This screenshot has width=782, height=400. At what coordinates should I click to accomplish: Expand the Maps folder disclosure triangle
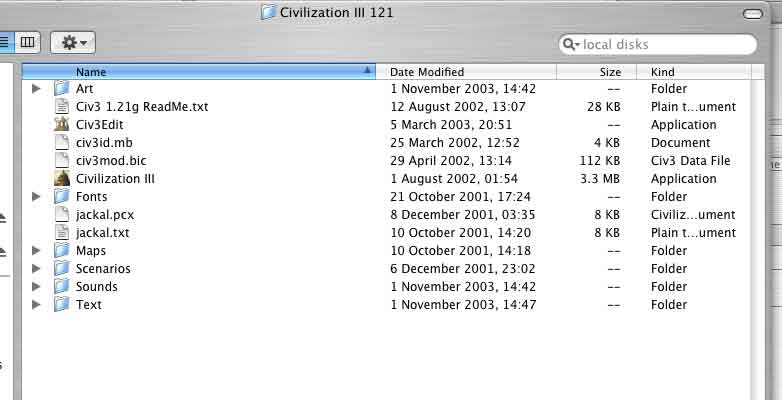tap(36, 250)
